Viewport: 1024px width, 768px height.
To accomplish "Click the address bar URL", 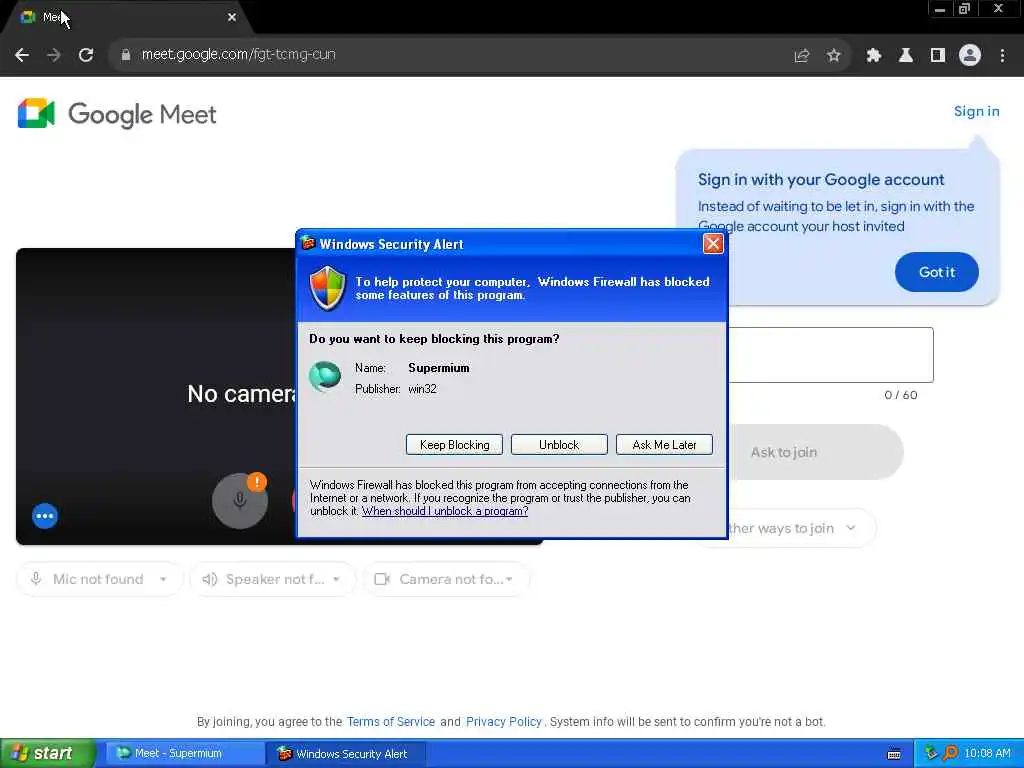I will tap(238, 55).
